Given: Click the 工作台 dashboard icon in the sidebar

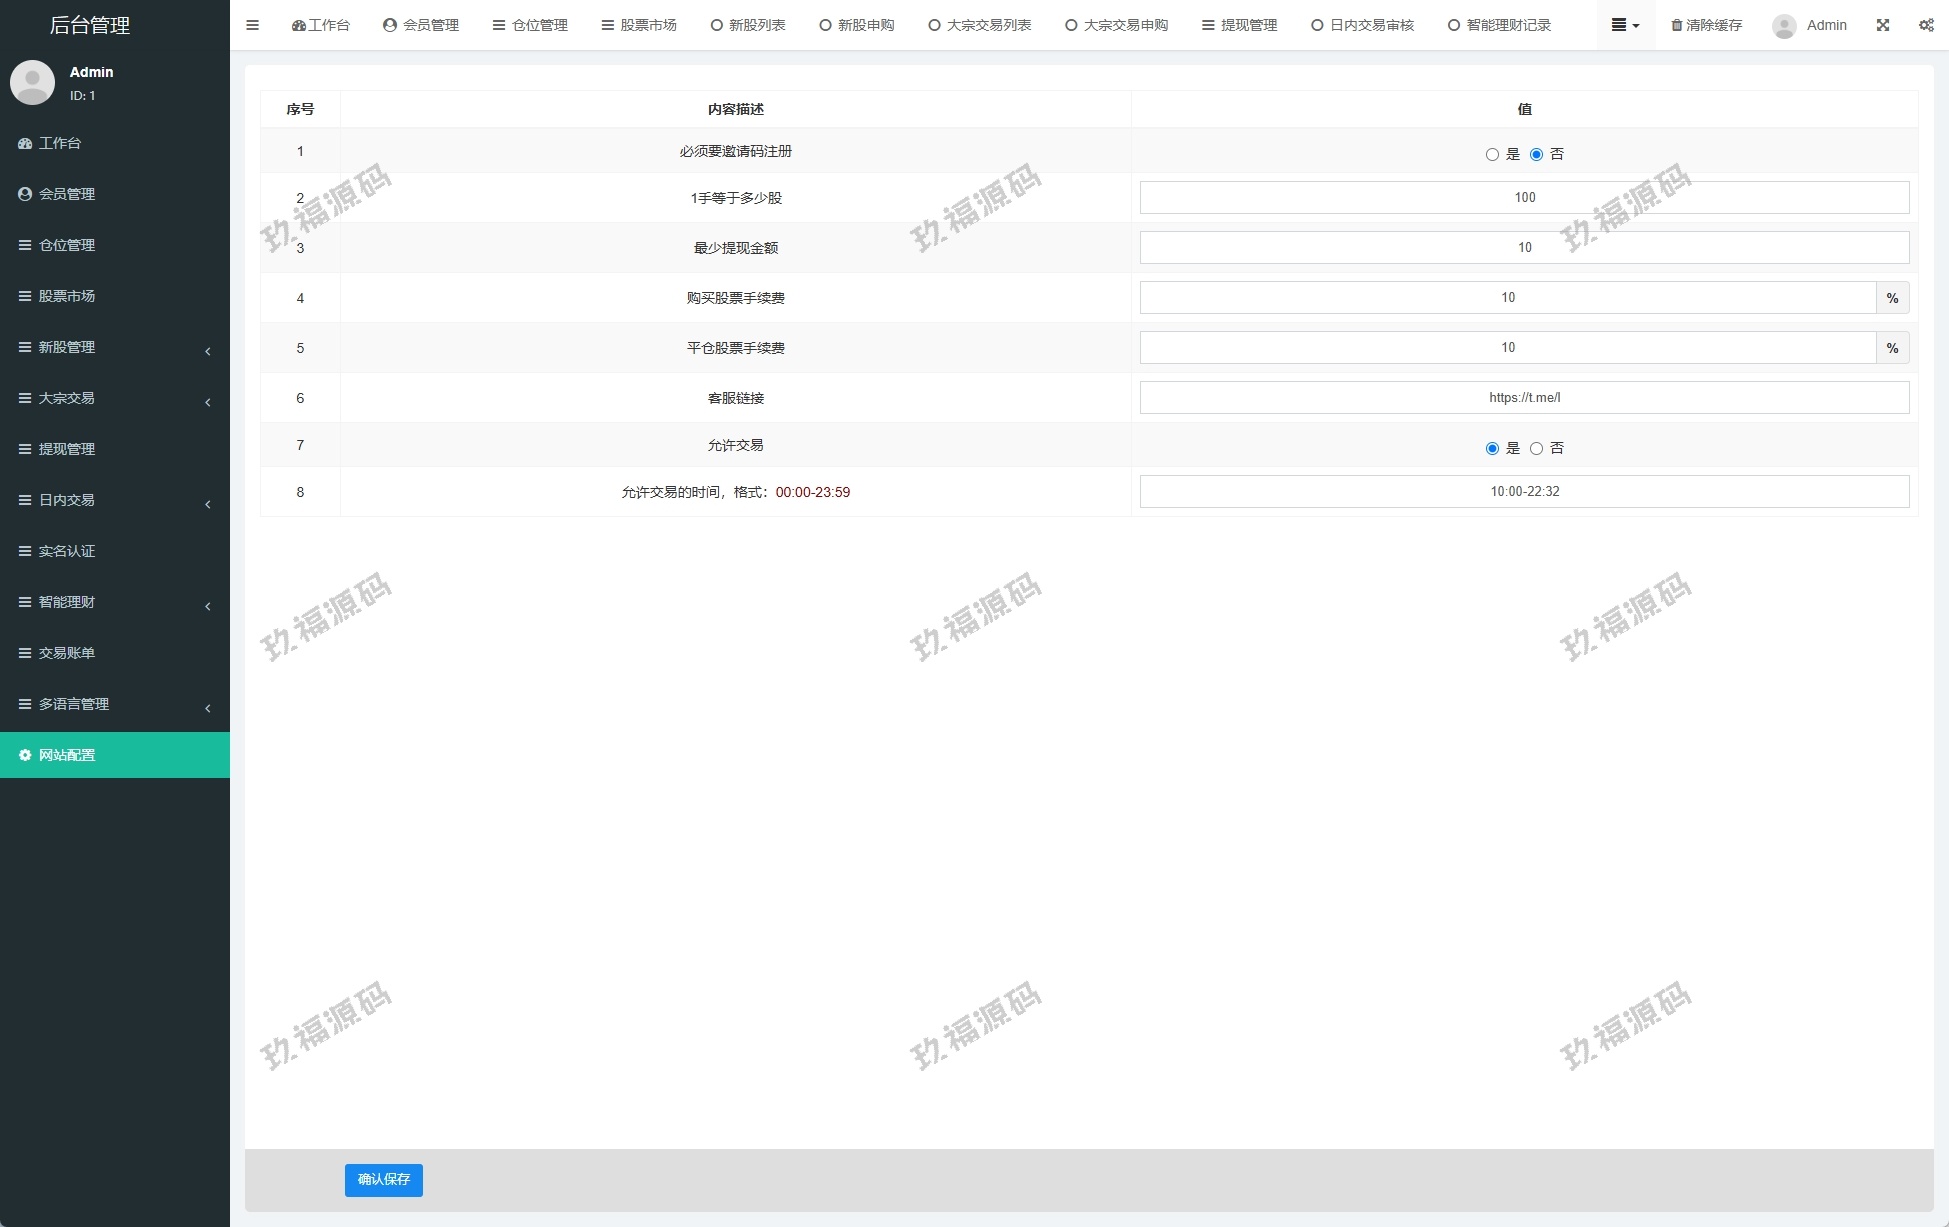Looking at the screenshot, I should [25, 143].
